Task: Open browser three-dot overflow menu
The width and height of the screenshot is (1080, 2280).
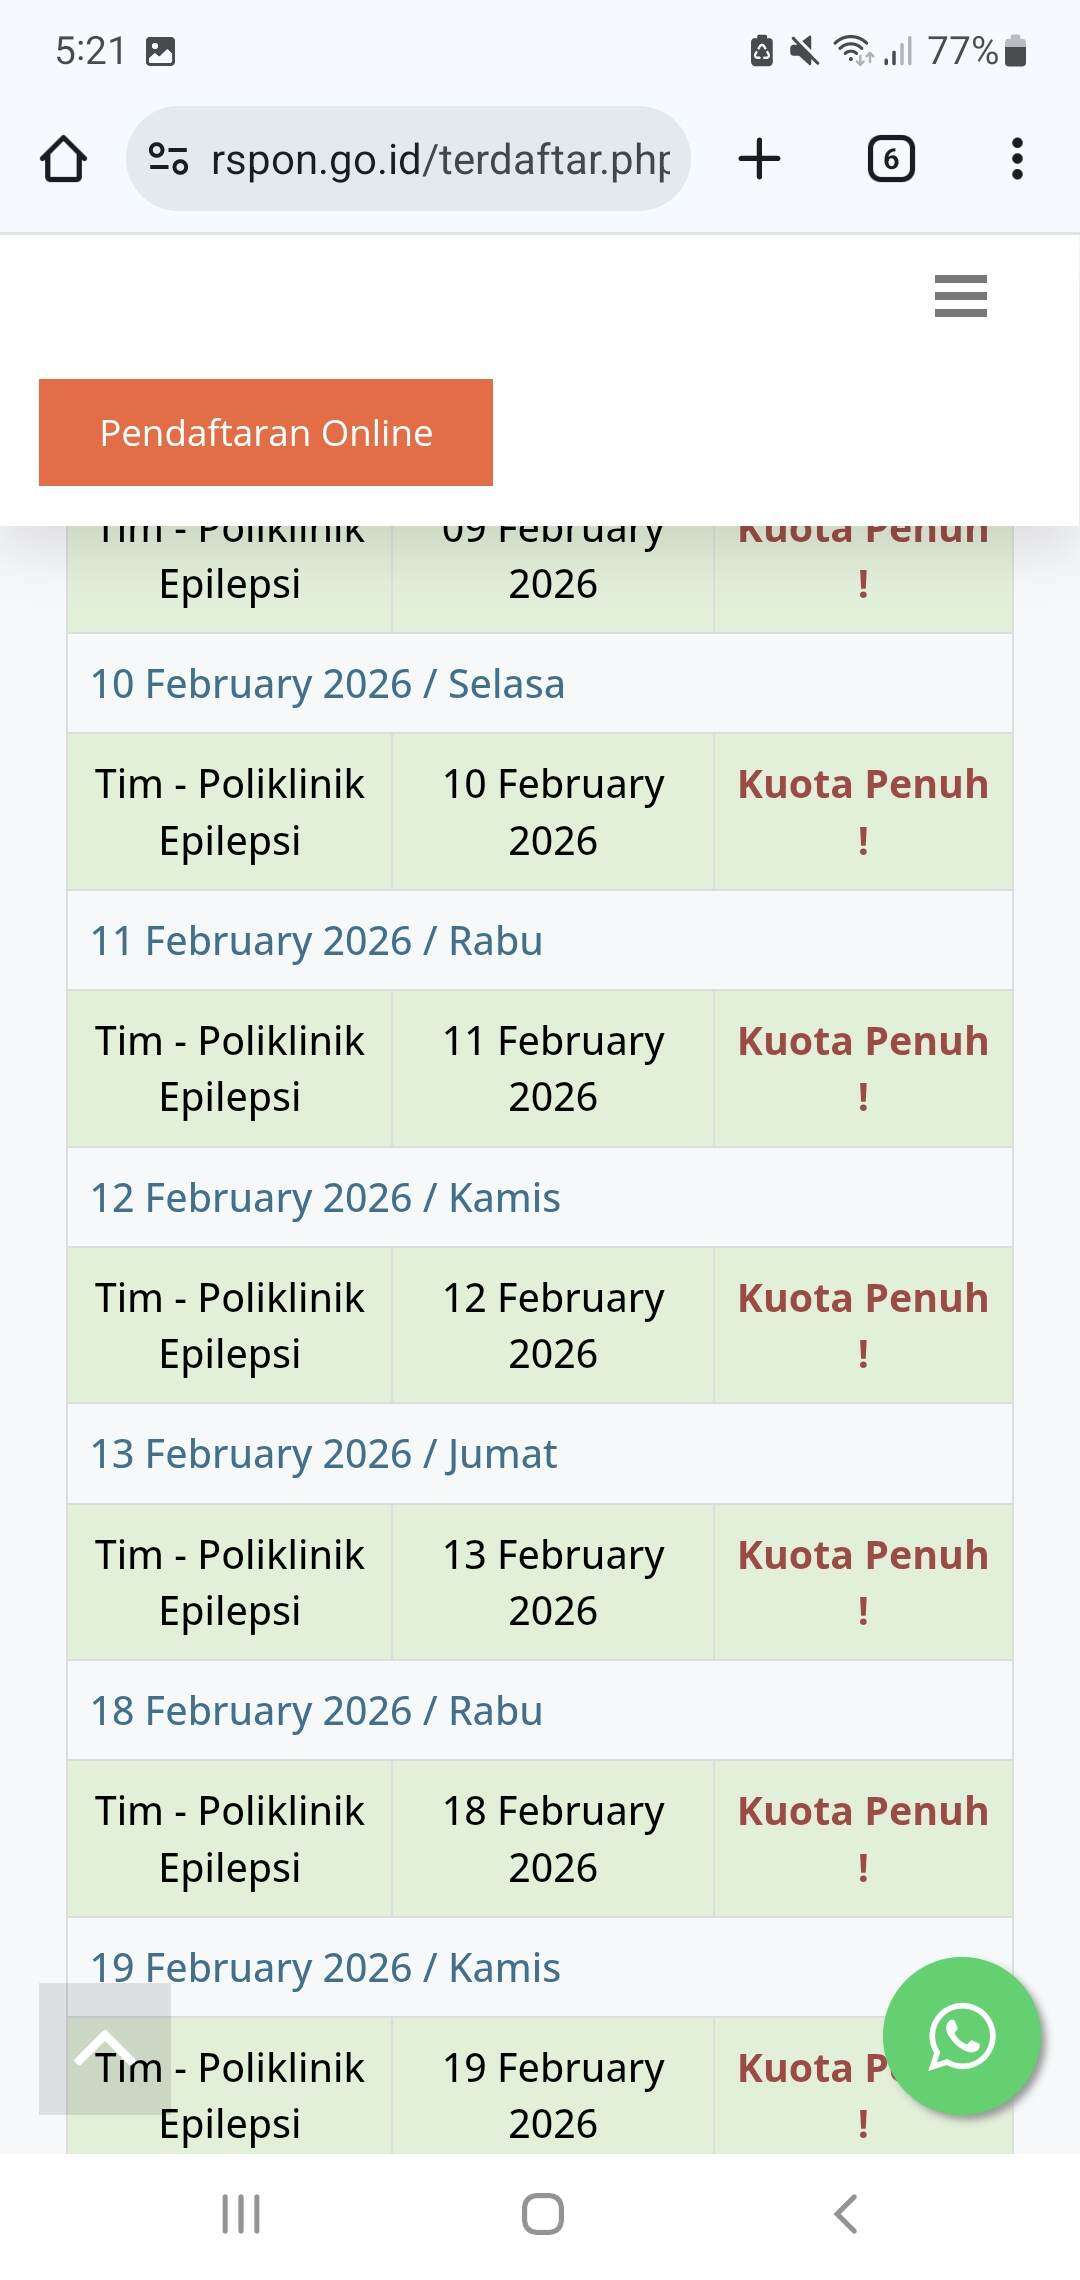Action: (x=1017, y=159)
